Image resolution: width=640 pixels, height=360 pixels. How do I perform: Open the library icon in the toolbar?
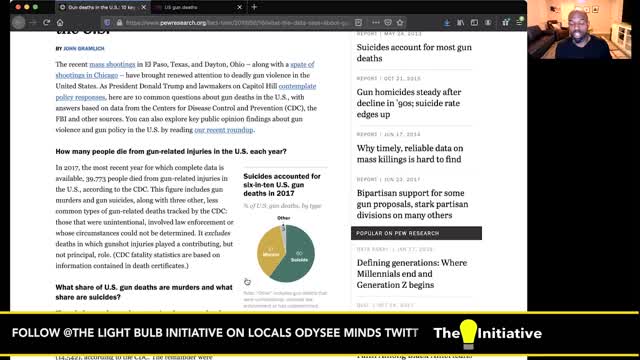coord(460,23)
